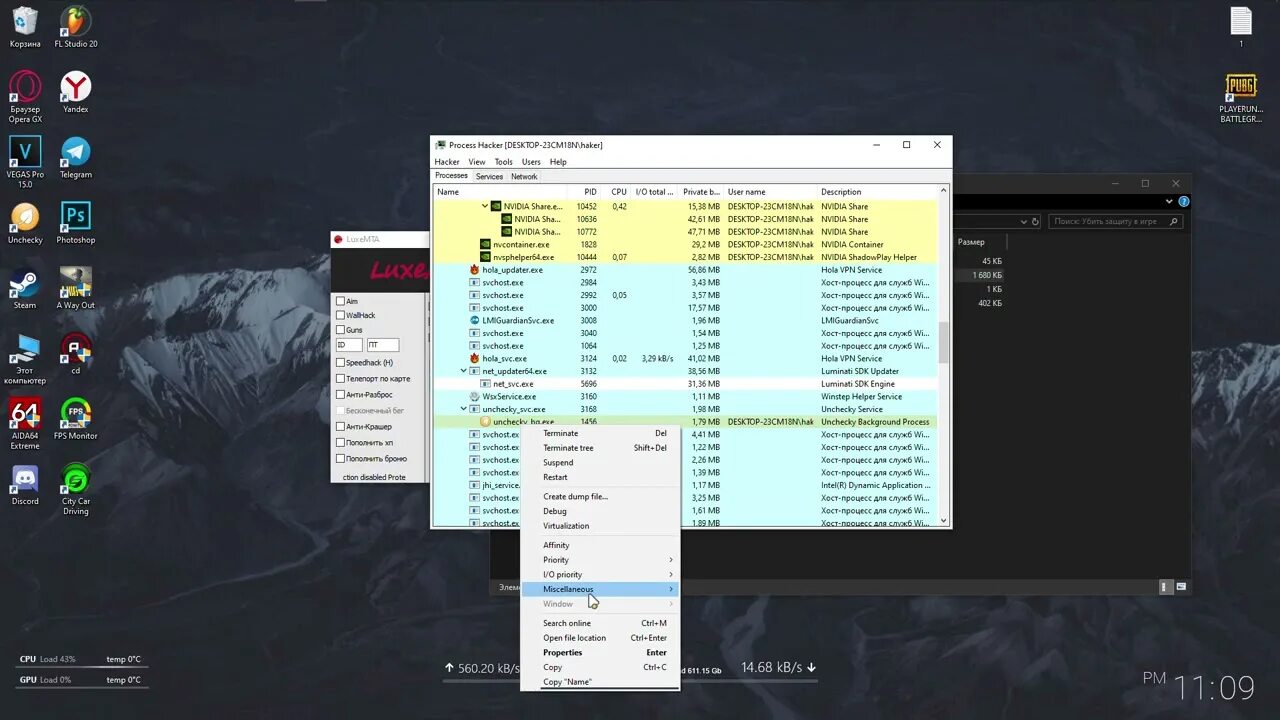Open Unchecky desktop icon
Screen dimensions: 1280x720
point(25,223)
